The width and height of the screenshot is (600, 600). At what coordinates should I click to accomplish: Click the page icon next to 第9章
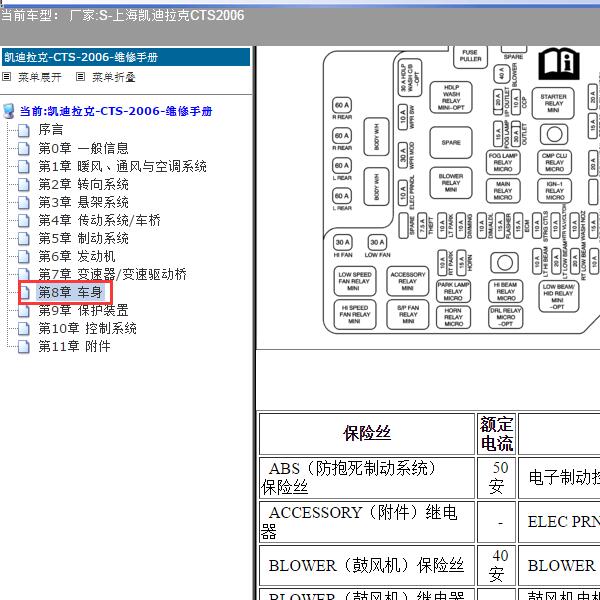[x=24, y=311]
